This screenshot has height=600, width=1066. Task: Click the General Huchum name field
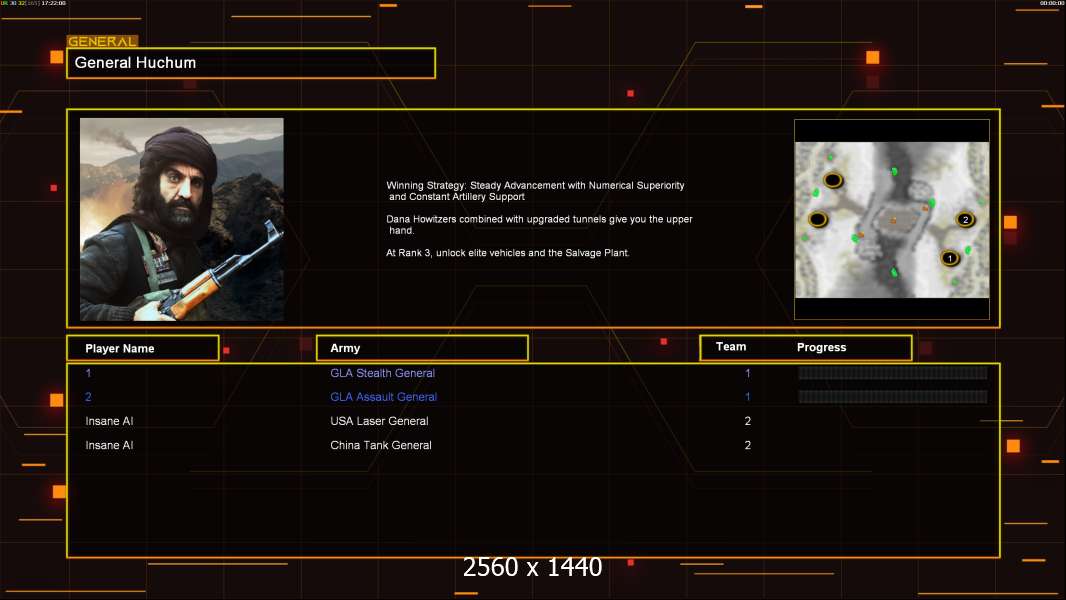[251, 63]
